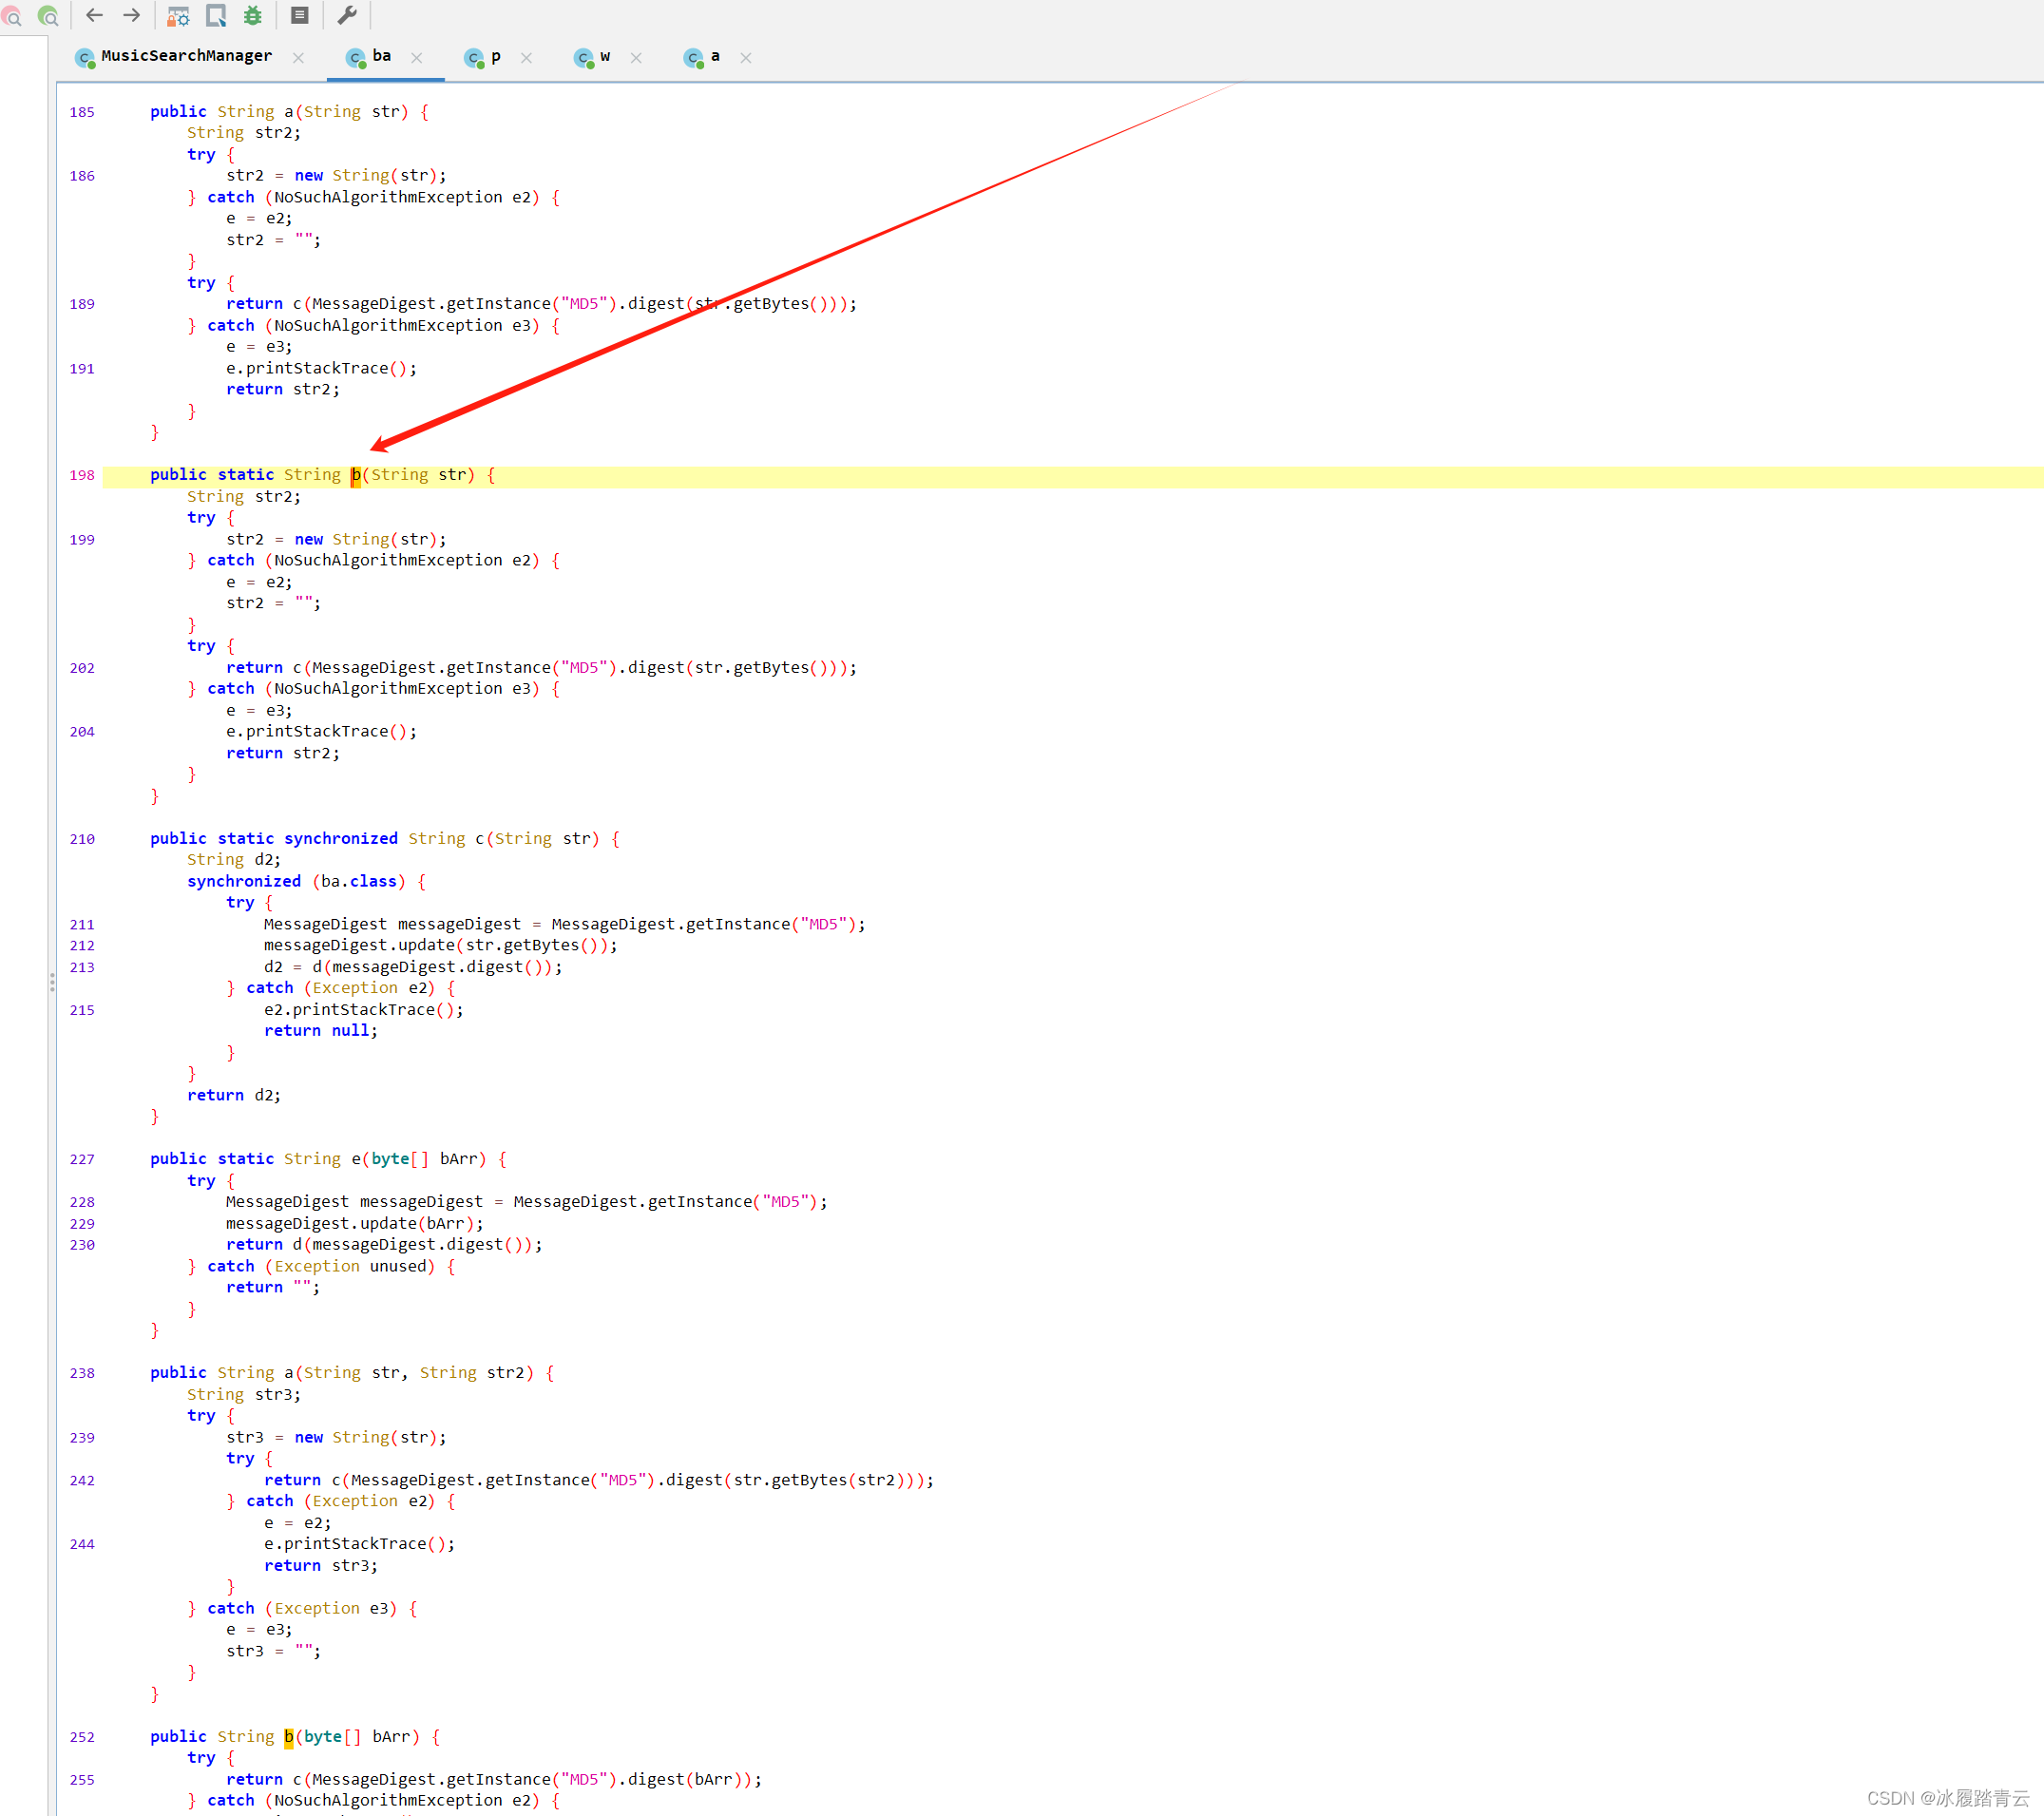Switch to the a tab
This screenshot has width=2044, height=1816.
(715, 56)
